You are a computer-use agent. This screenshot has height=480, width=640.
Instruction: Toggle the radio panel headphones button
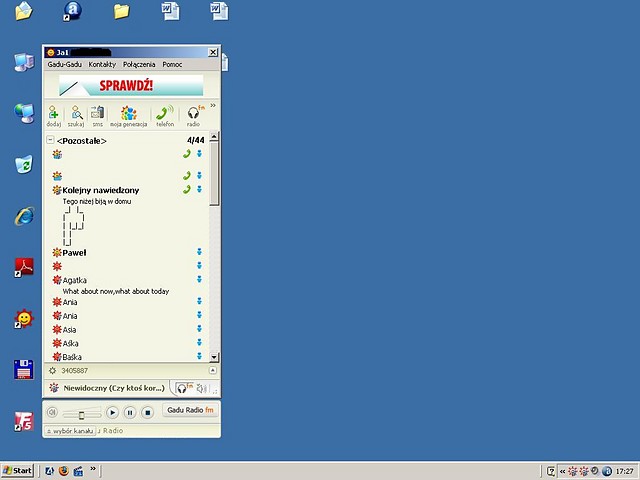pyautogui.click(x=184, y=388)
